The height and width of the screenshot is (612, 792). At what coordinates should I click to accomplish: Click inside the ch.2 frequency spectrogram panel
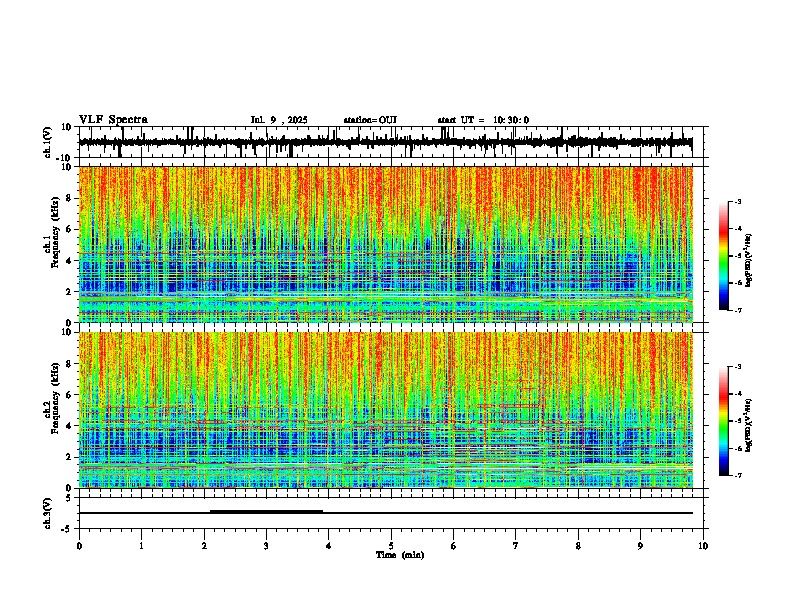[x=385, y=410]
